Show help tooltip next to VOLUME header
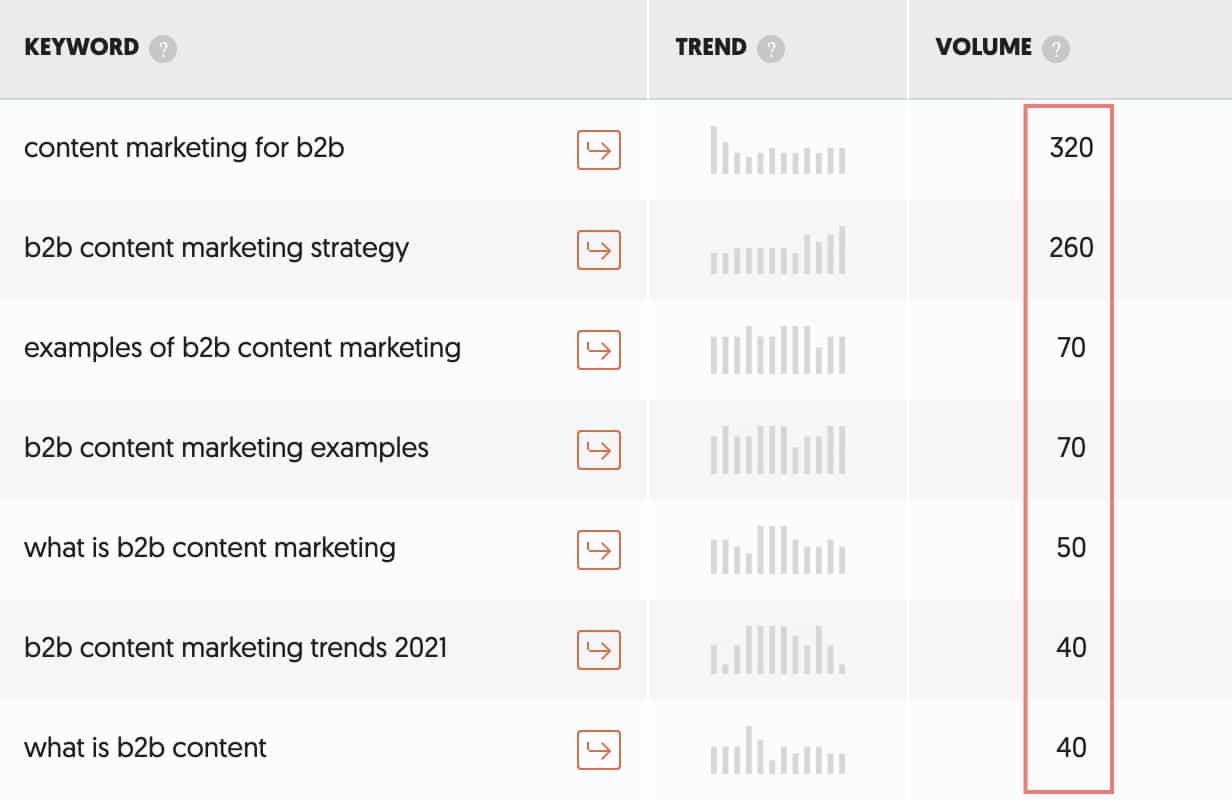1232x800 pixels. tap(1056, 49)
